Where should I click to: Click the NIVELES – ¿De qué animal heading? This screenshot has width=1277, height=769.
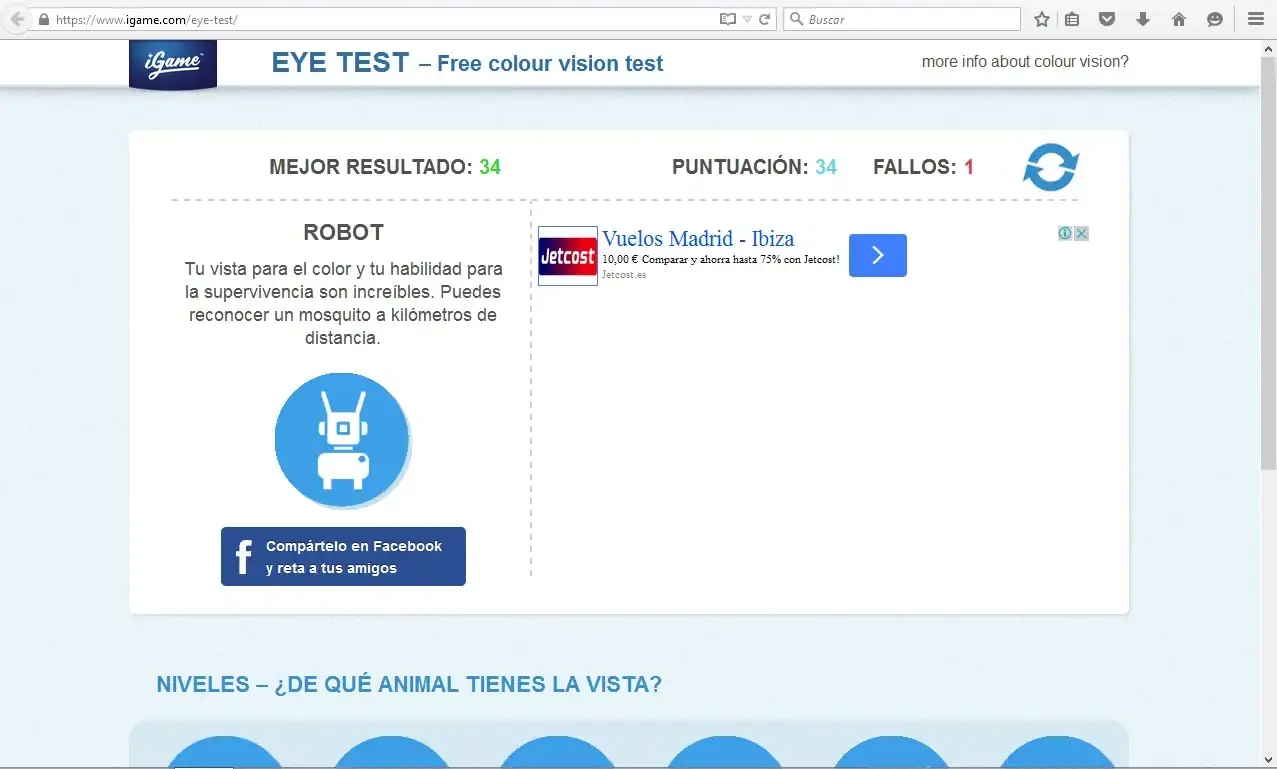[x=409, y=685]
